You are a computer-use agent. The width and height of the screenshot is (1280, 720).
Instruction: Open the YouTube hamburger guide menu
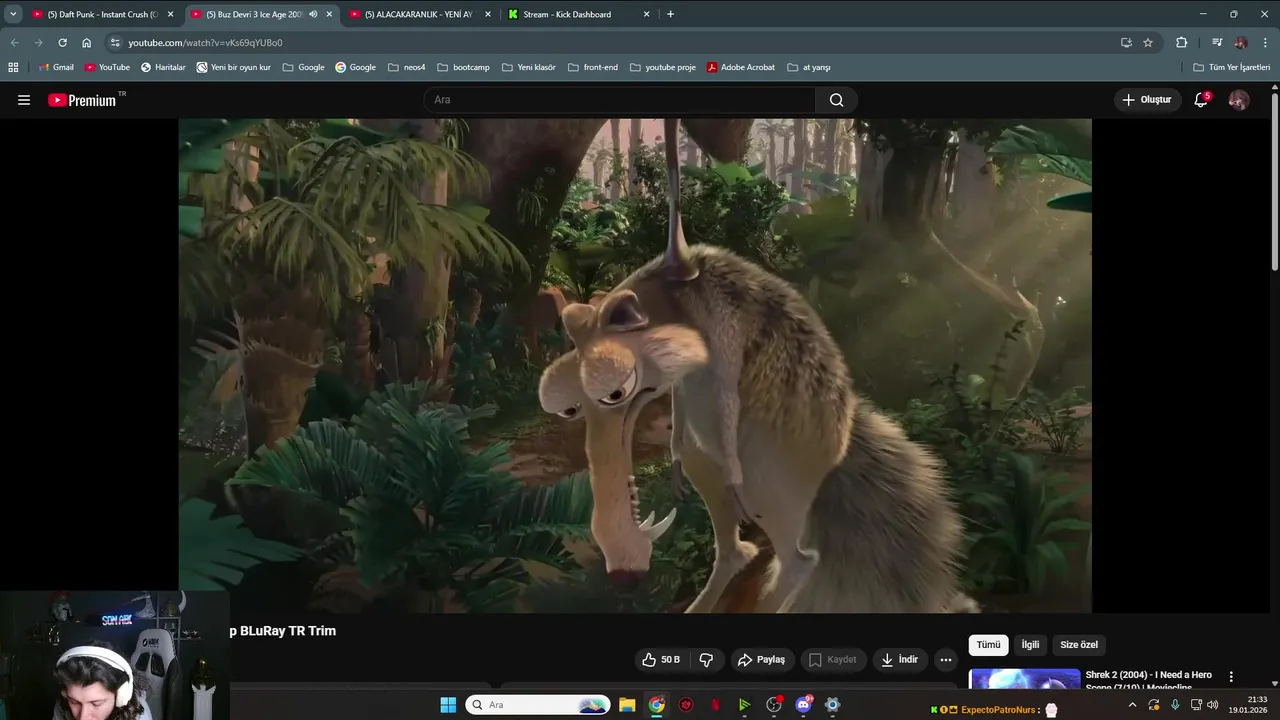[24, 100]
